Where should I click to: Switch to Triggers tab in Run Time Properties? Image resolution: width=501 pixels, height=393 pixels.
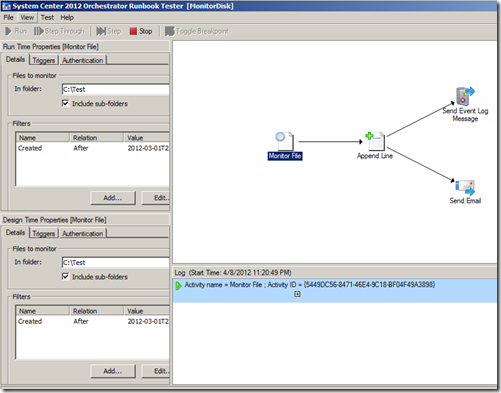(44, 60)
